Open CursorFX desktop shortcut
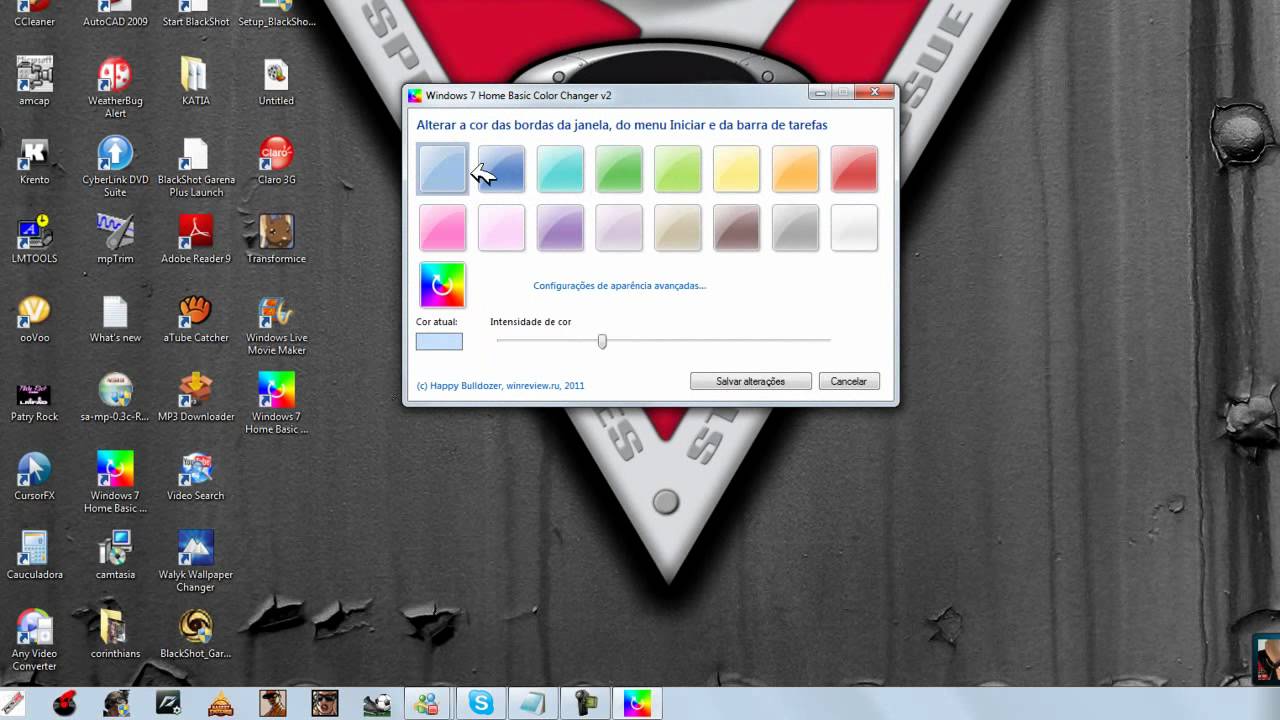 click(x=34, y=476)
